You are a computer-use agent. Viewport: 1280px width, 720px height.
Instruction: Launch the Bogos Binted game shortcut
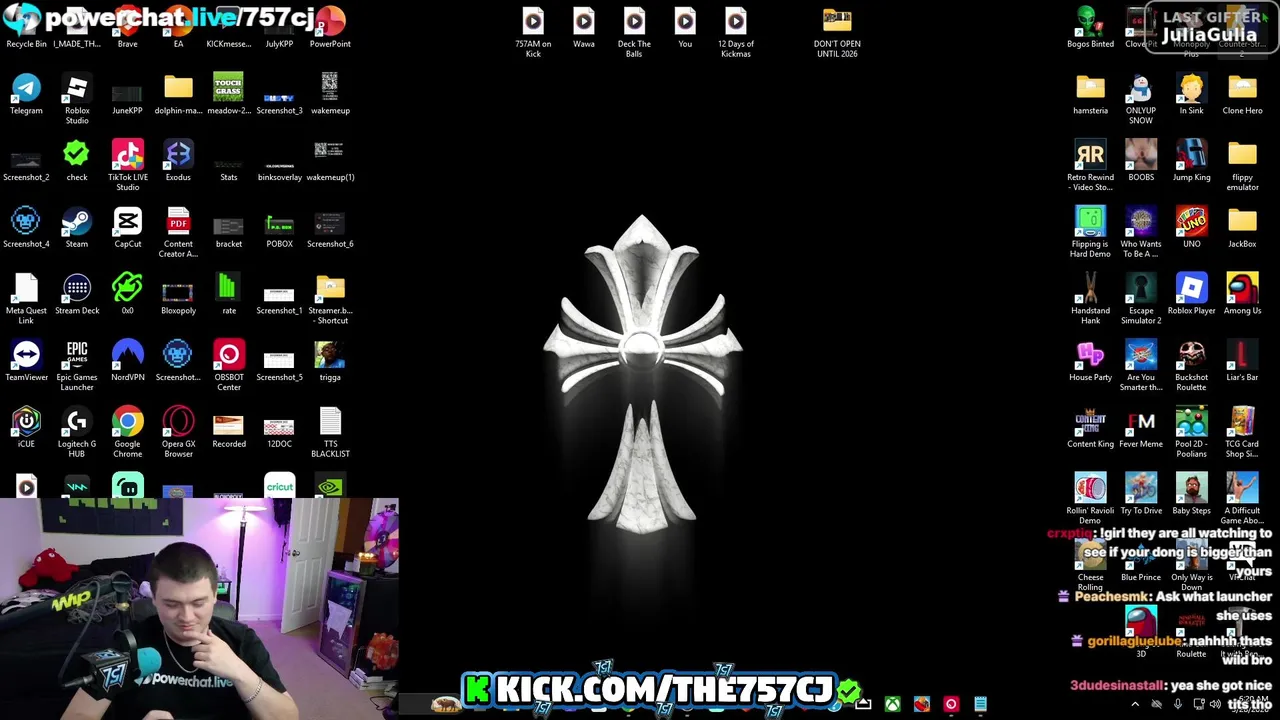pos(1090,27)
